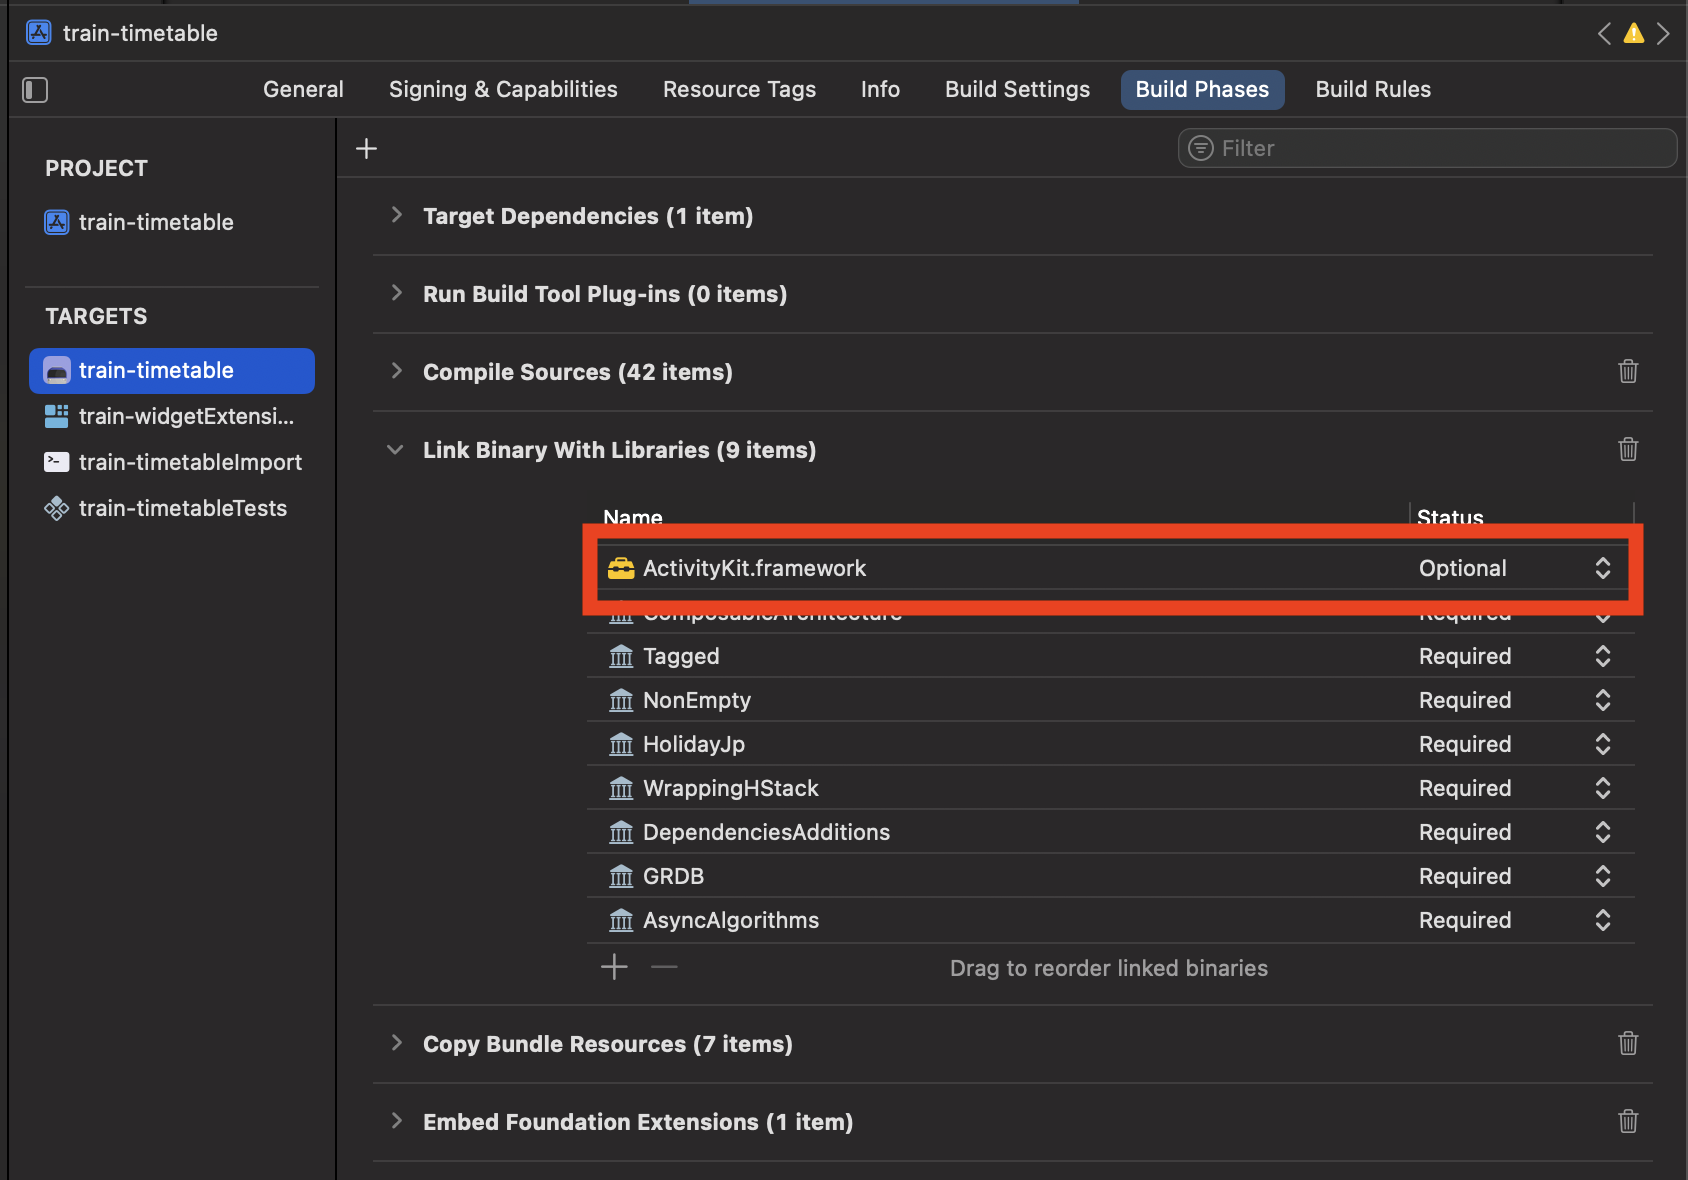Select the HolidayJp library name
Viewport: 1688px width, 1180px height.
tap(693, 744)
